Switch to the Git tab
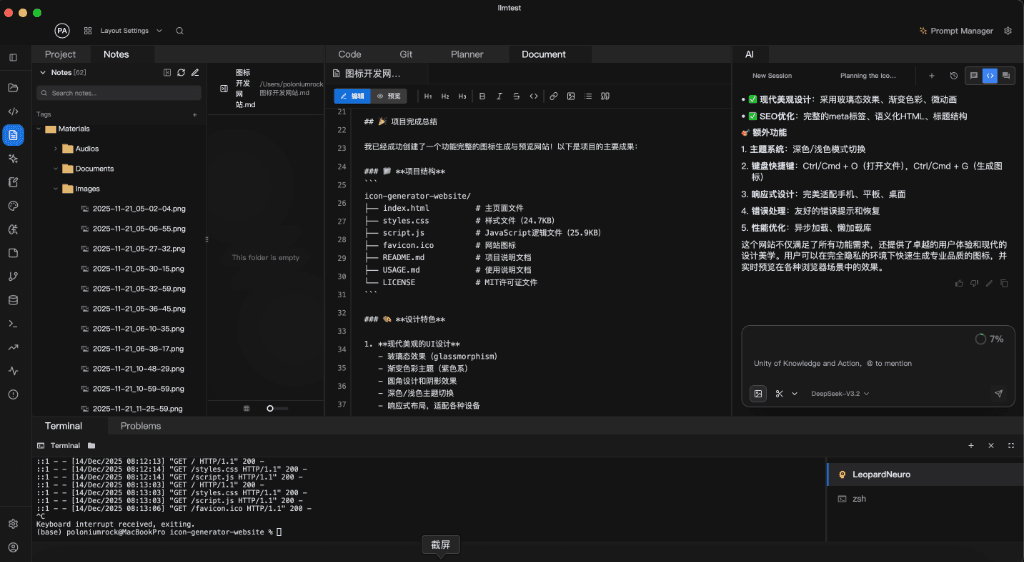 pos(406,54)
